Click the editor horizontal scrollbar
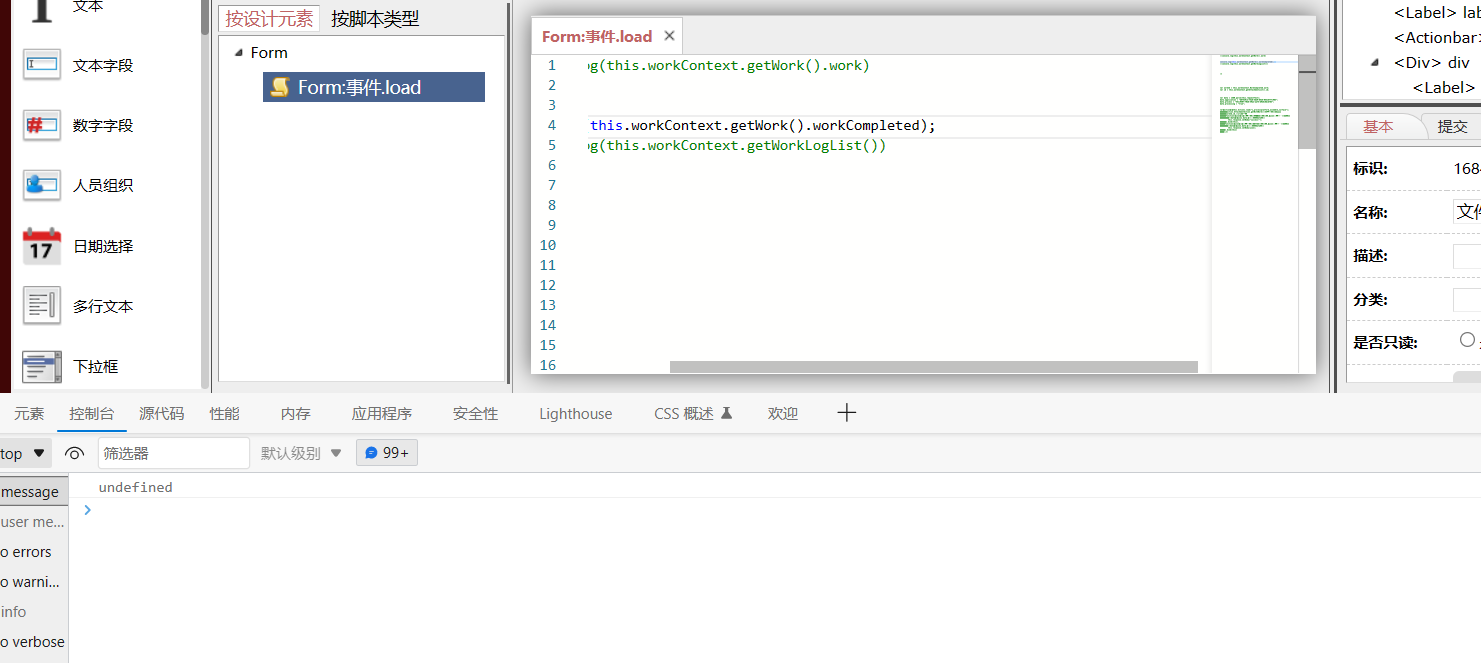Screen dimensions: 1481x663 pos(933,367)
